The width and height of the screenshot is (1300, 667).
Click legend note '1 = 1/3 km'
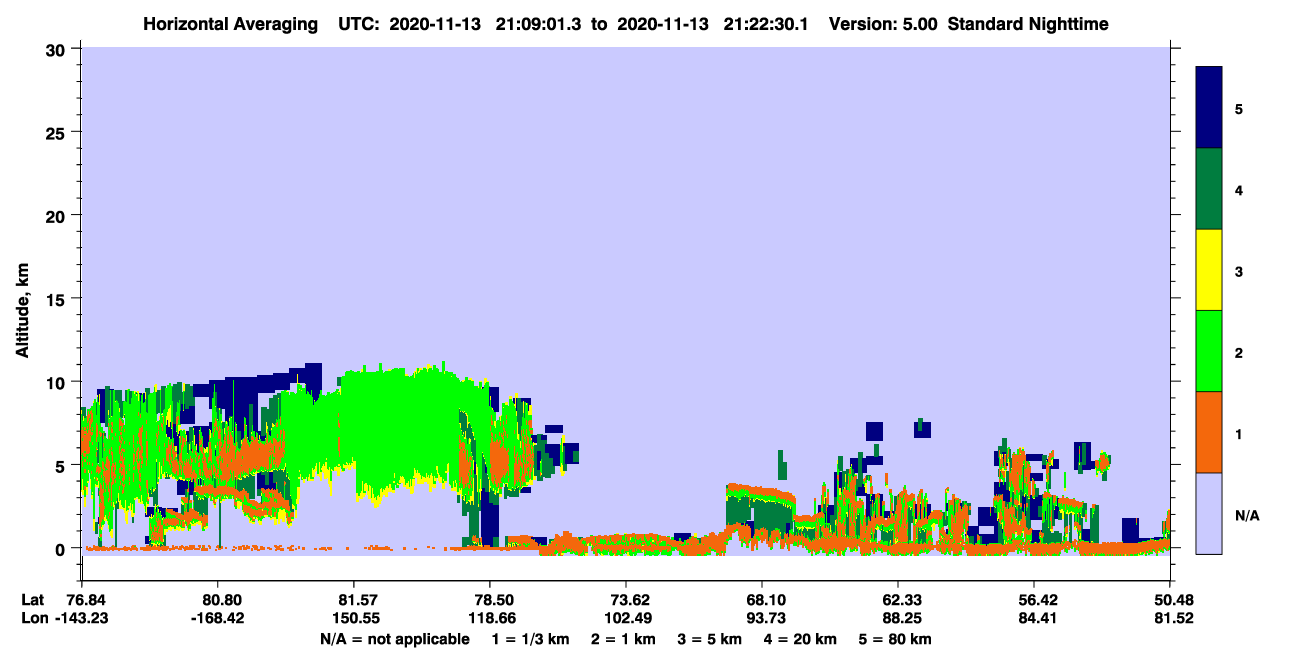(x=531, y=639)
